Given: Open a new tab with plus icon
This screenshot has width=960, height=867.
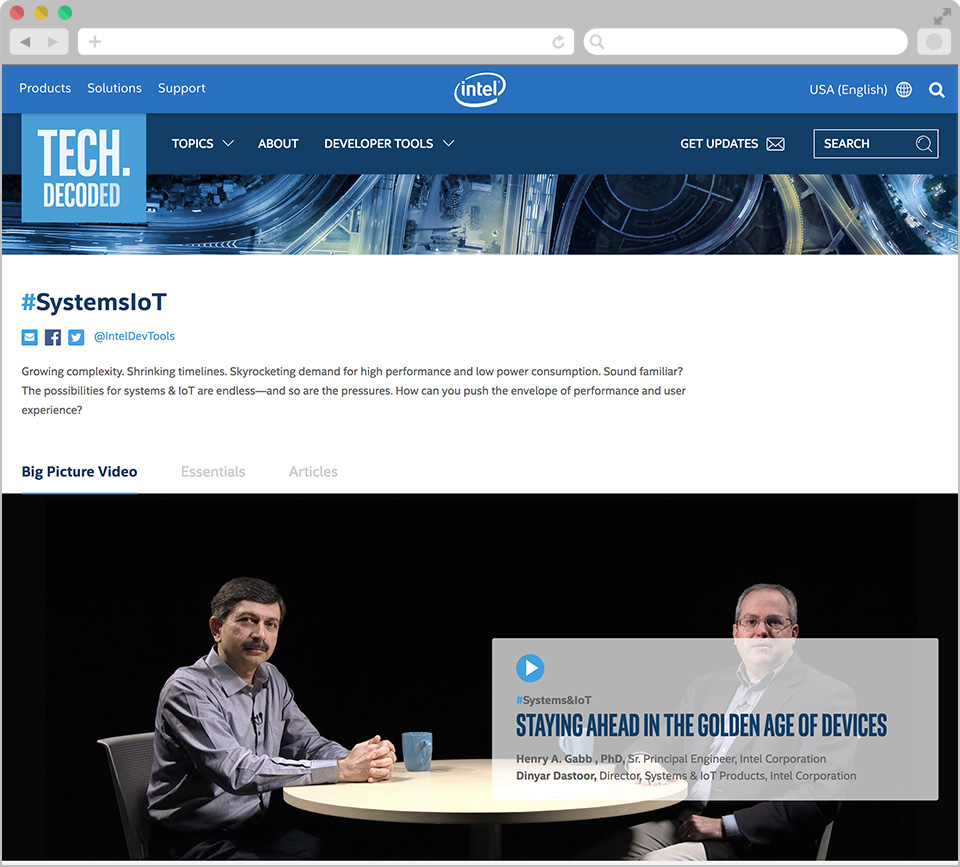Looking at the screenshot, I should tap(95, 42).
